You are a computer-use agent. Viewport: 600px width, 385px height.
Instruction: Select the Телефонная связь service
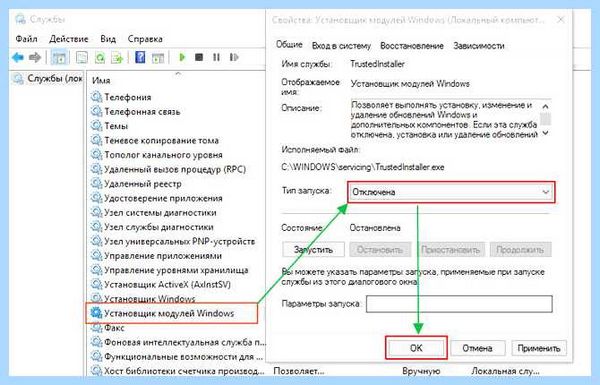pos(142,111)
